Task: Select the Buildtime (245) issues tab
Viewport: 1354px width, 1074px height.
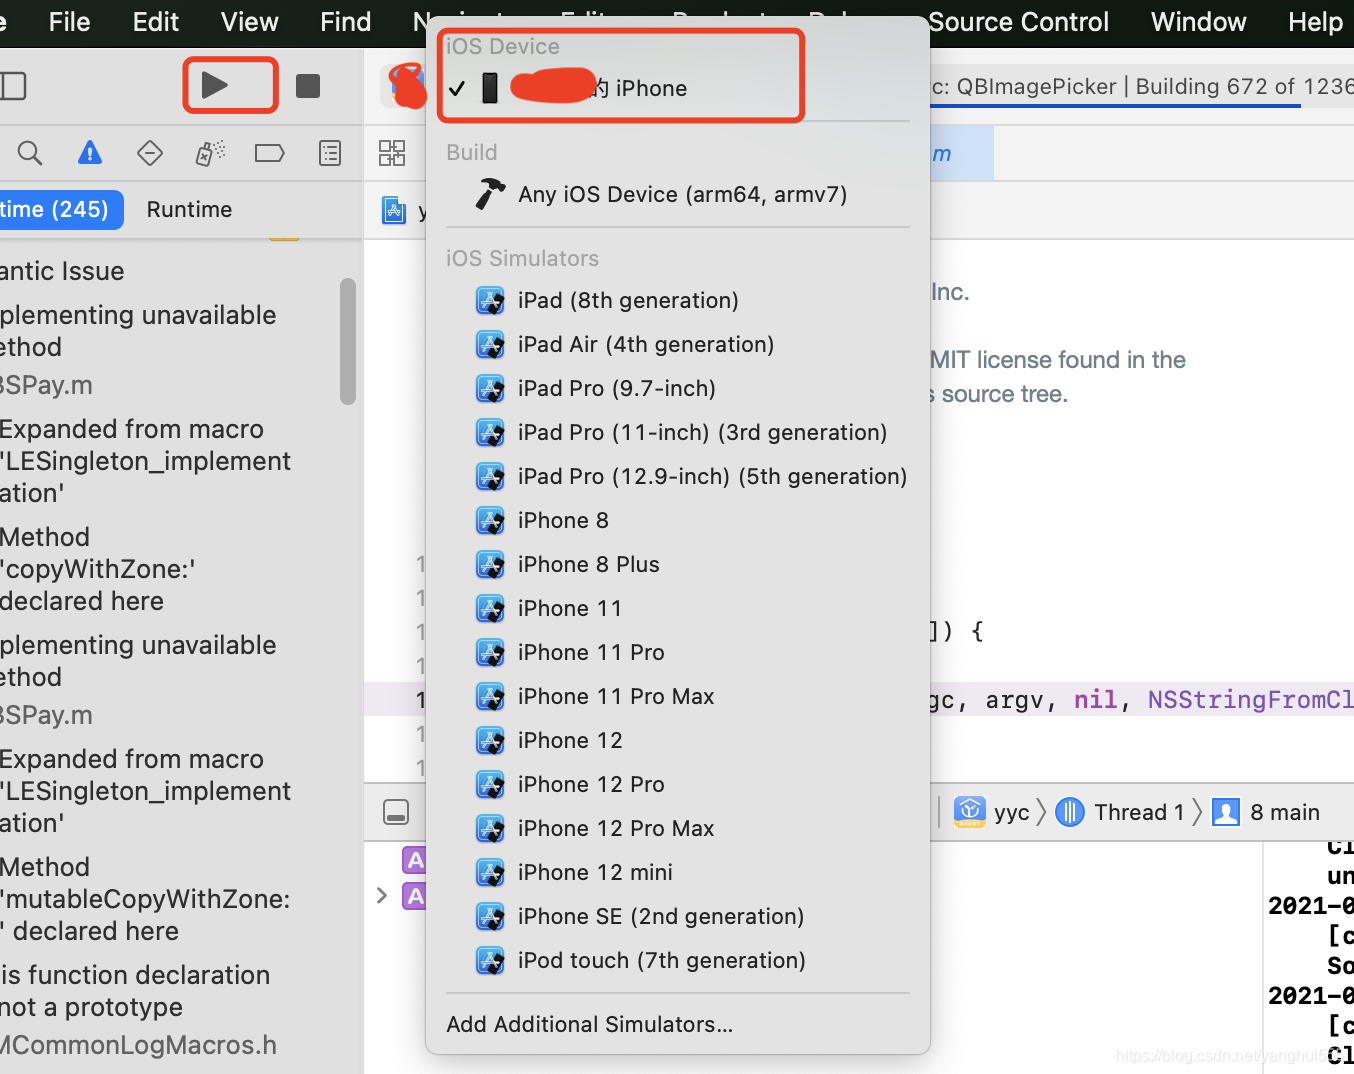Action: click(x=60, y=210)
